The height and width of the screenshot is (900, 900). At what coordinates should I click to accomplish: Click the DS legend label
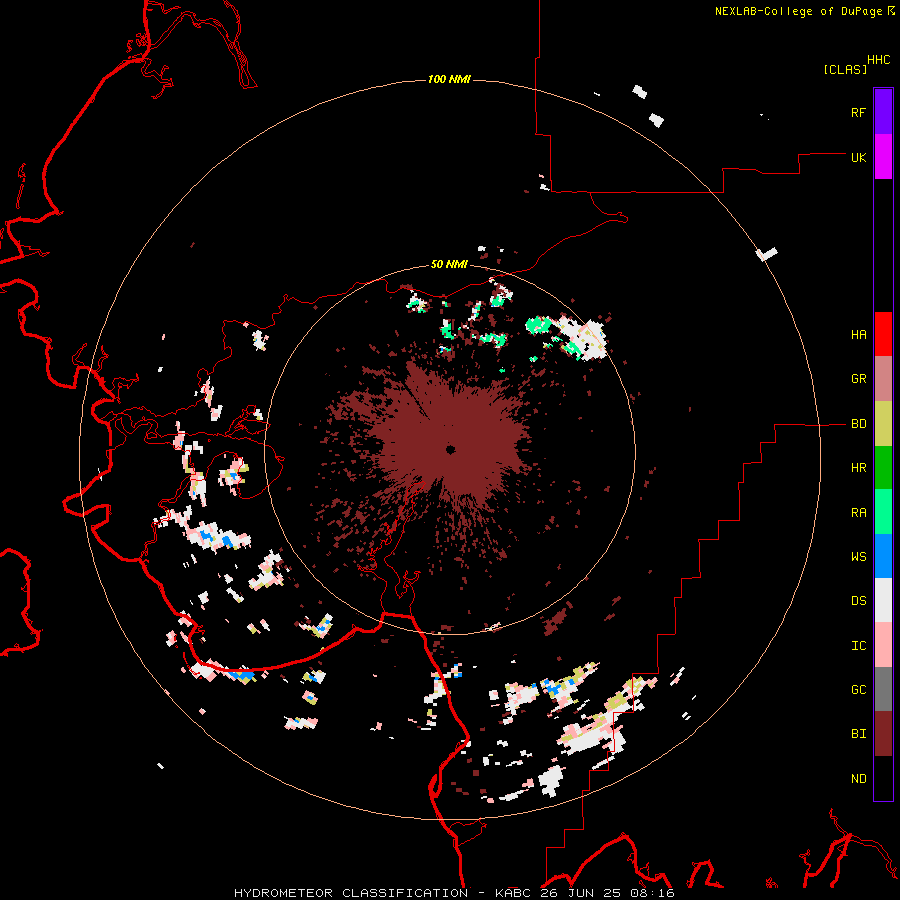pyautogui.click(x=858, y=601)
